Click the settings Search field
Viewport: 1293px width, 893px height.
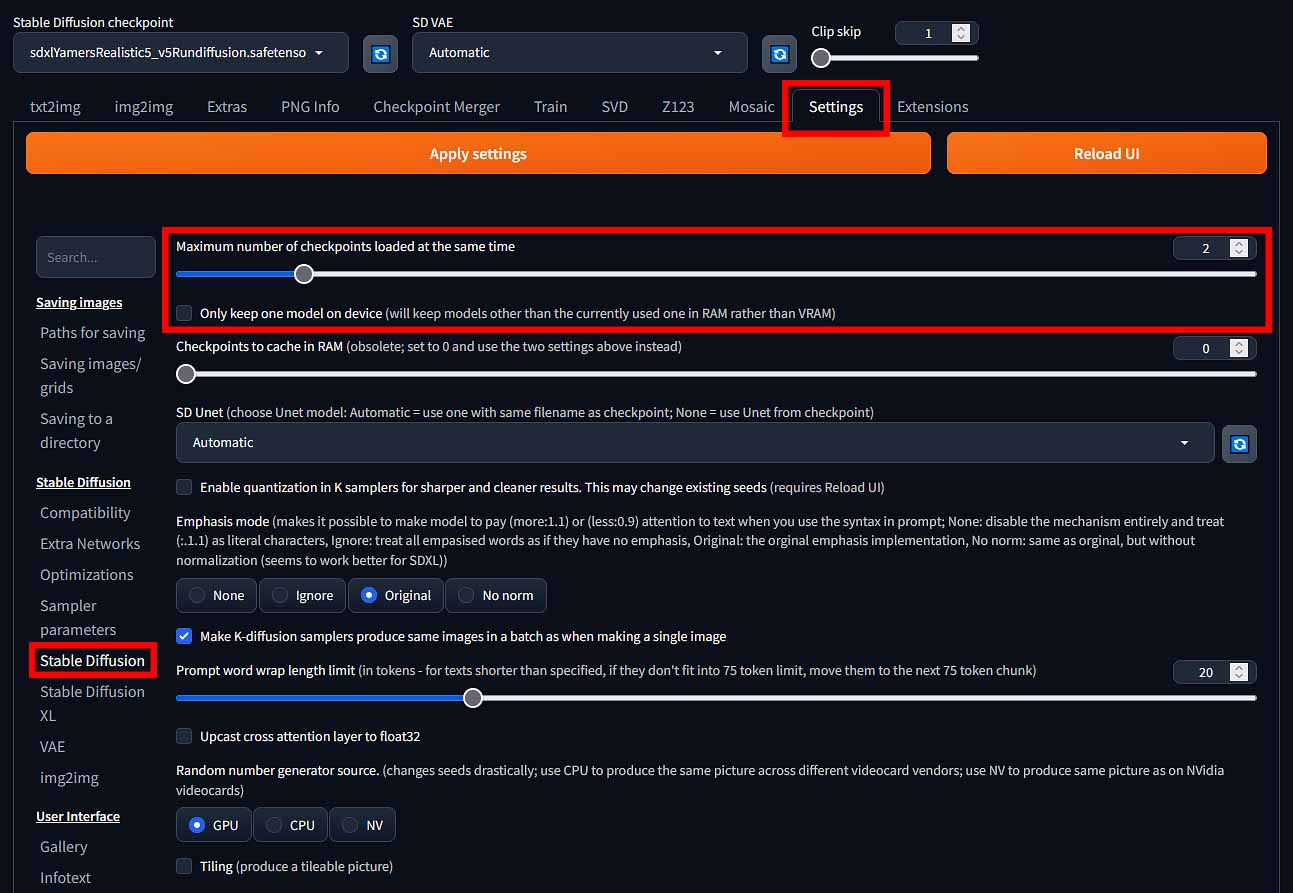click(96, 257)
